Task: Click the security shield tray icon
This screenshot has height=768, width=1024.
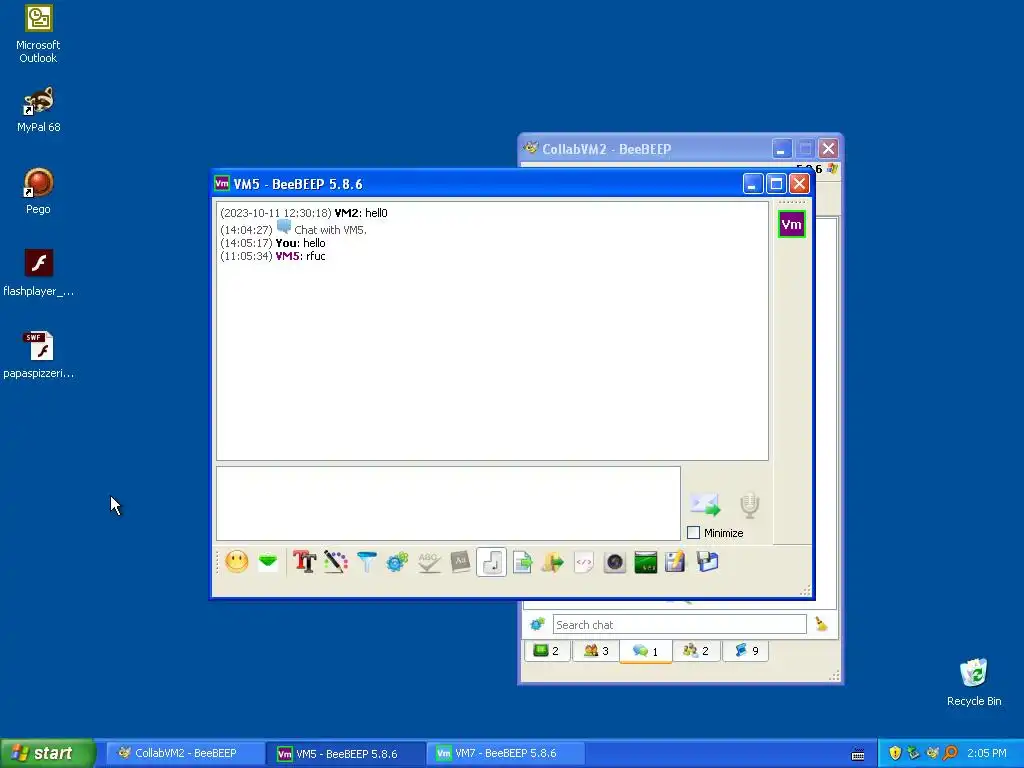Action: (895, 753)
